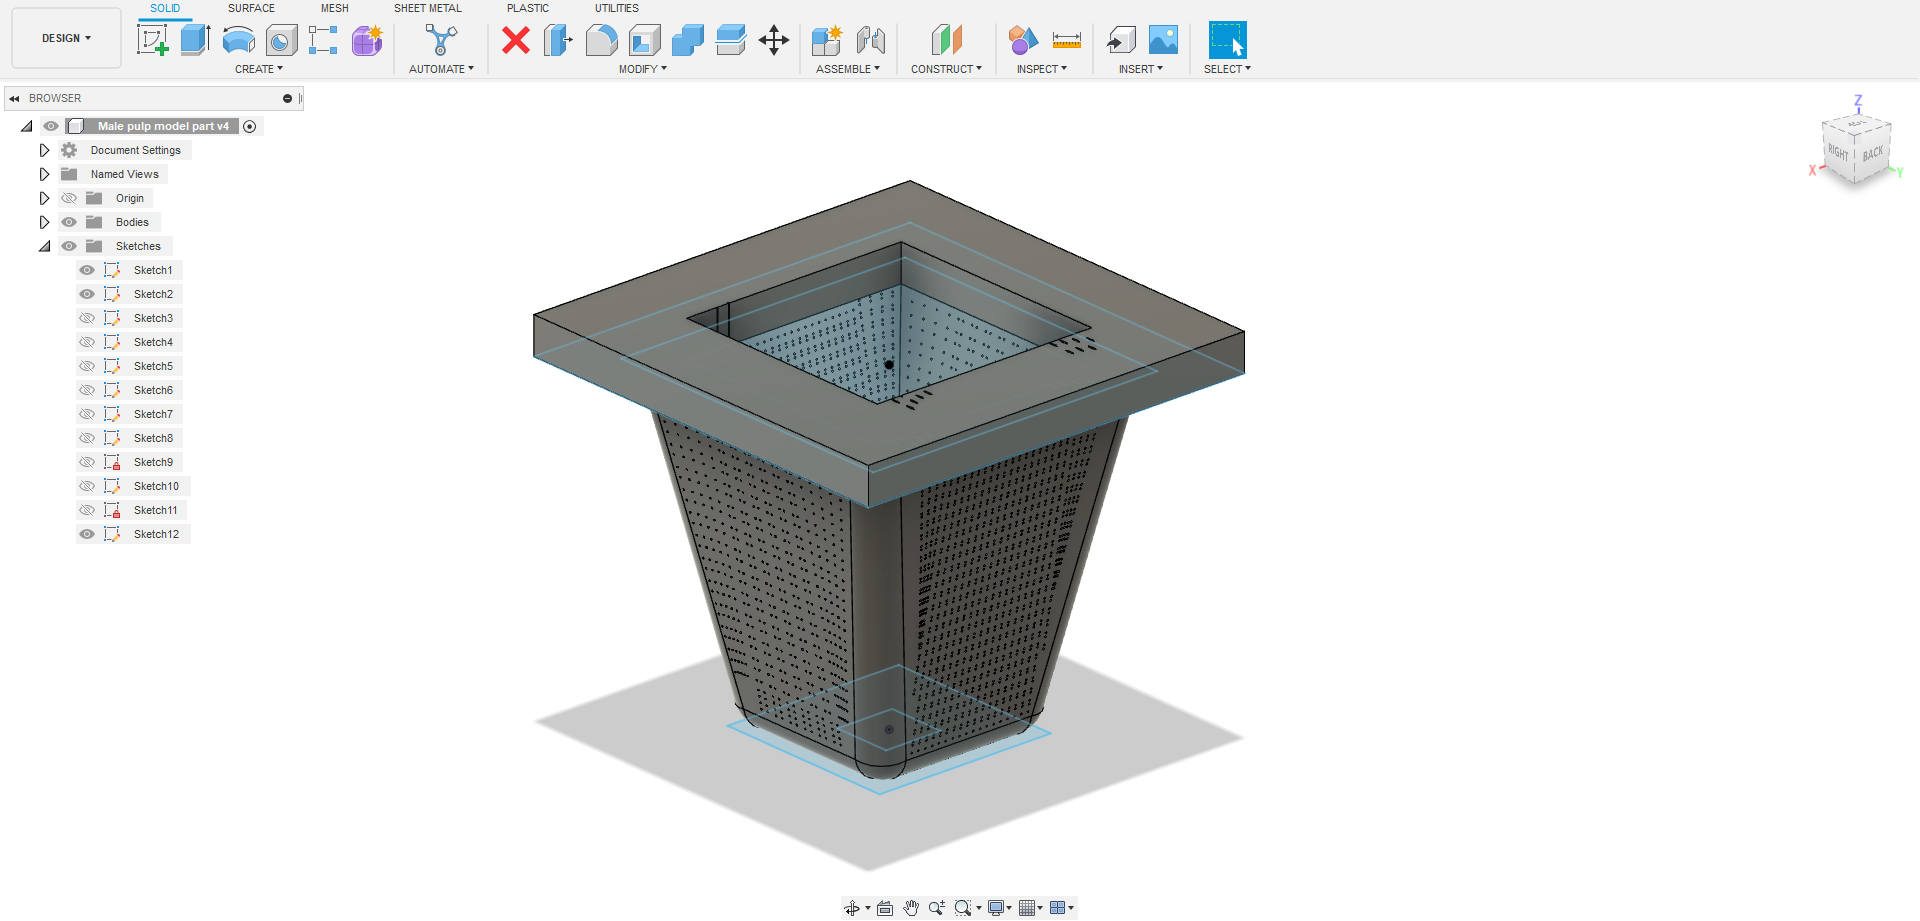Image resolution: width=1920 pixels, height=921 pixels.
Task: Select the Hole tool
Action: coord(281,40)
